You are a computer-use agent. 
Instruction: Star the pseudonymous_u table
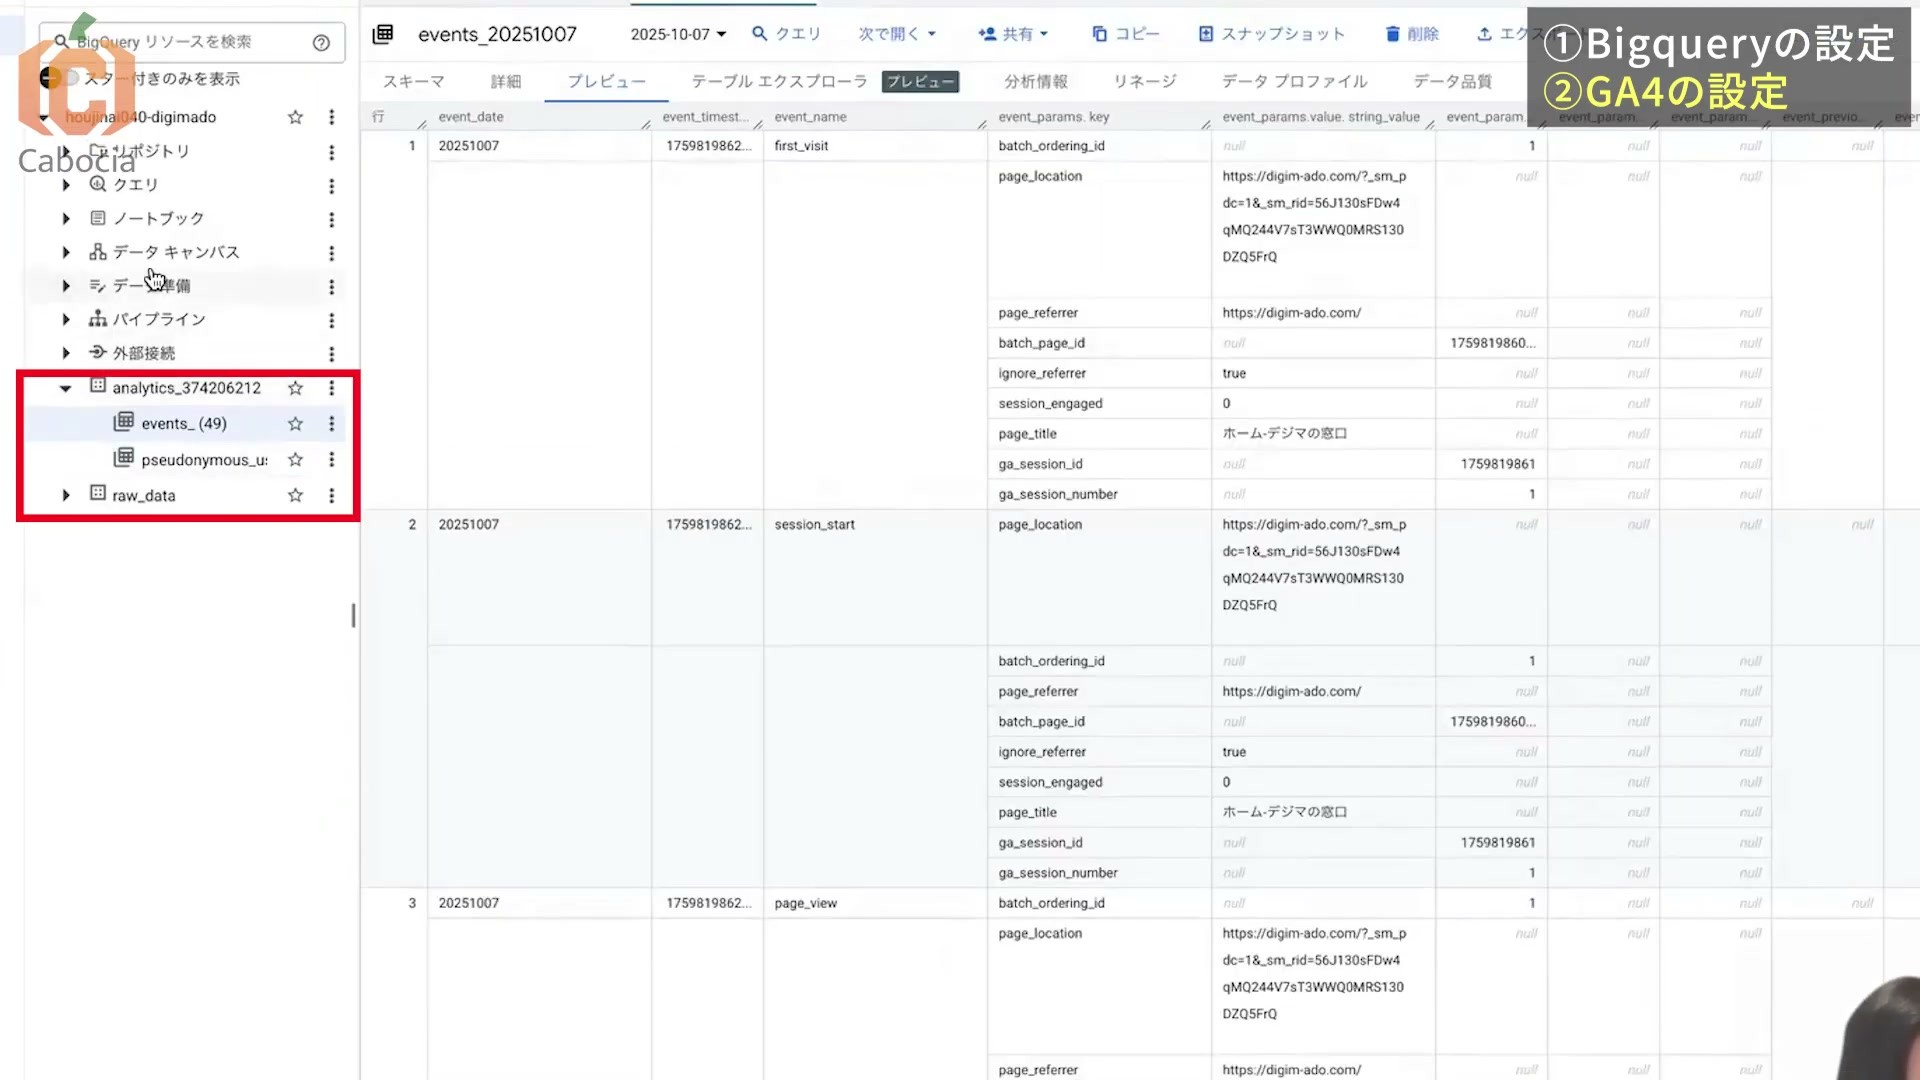tap(295, 460)
